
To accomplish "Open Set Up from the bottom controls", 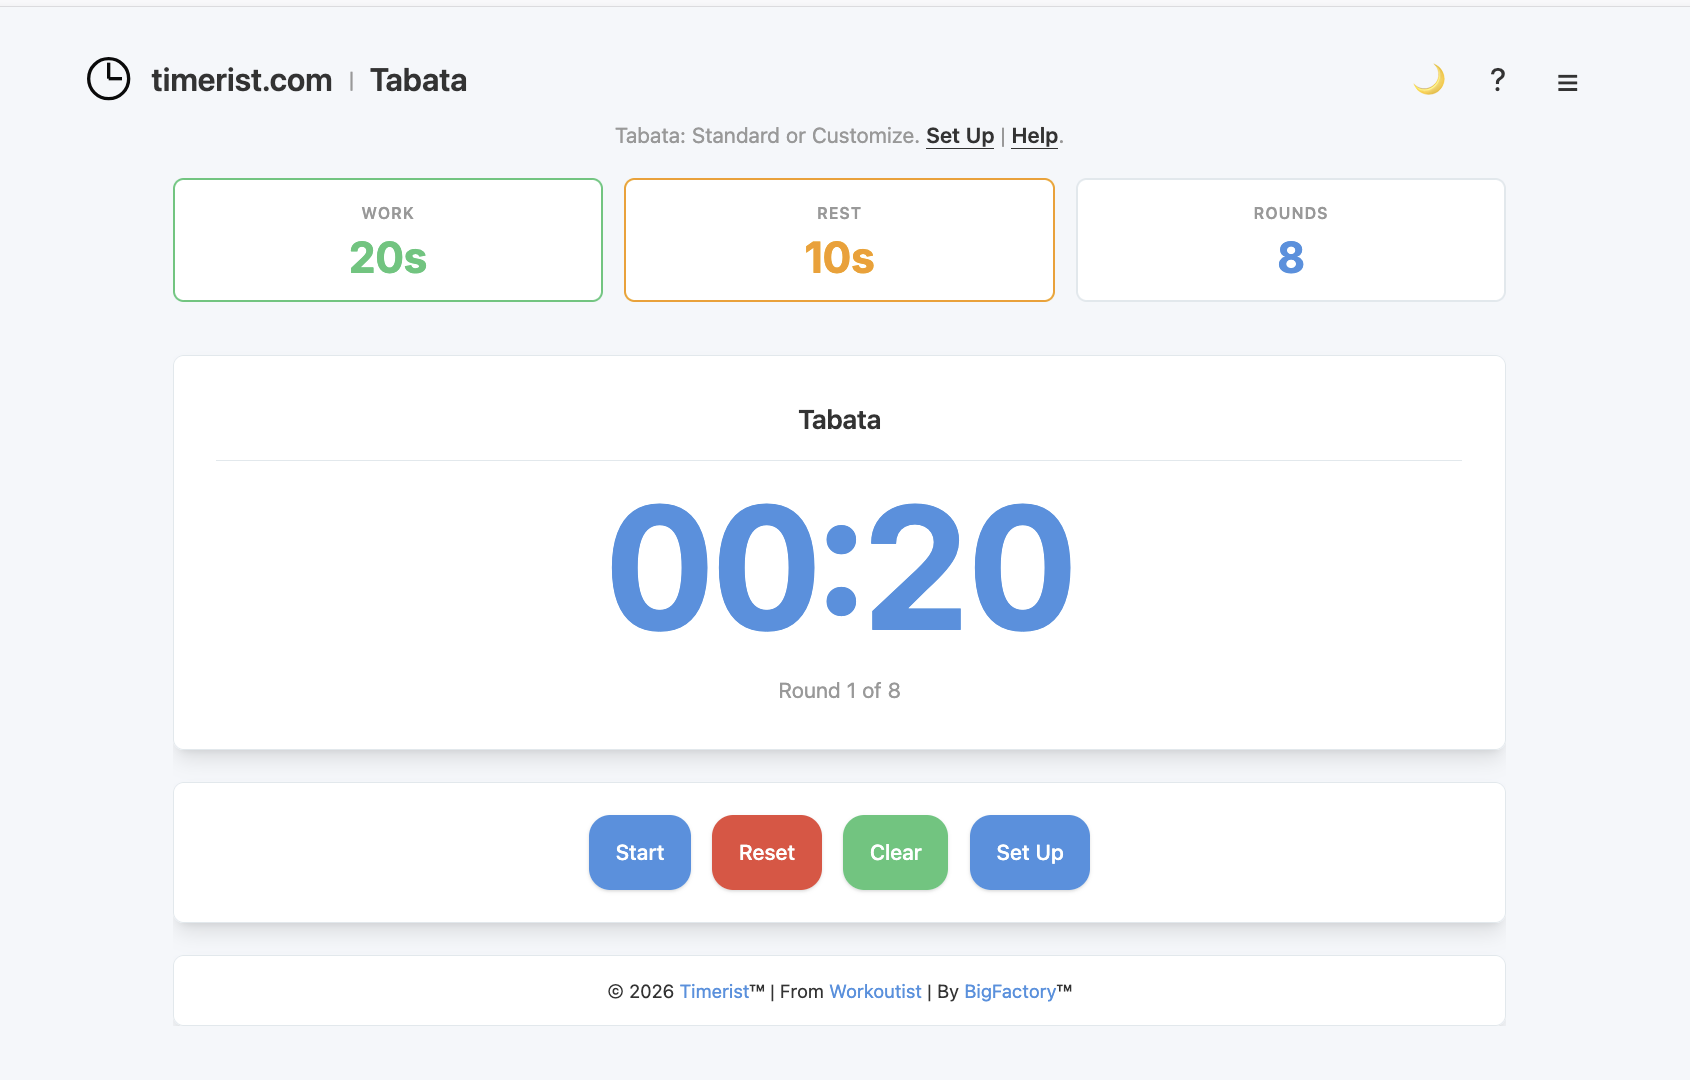I will [1029, 852].
